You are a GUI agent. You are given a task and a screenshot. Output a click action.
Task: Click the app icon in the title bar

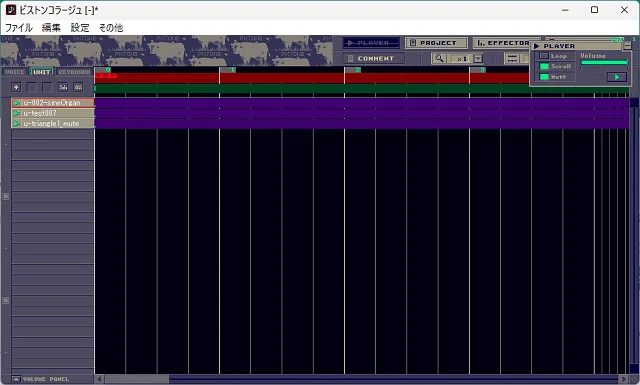(11, 10)
